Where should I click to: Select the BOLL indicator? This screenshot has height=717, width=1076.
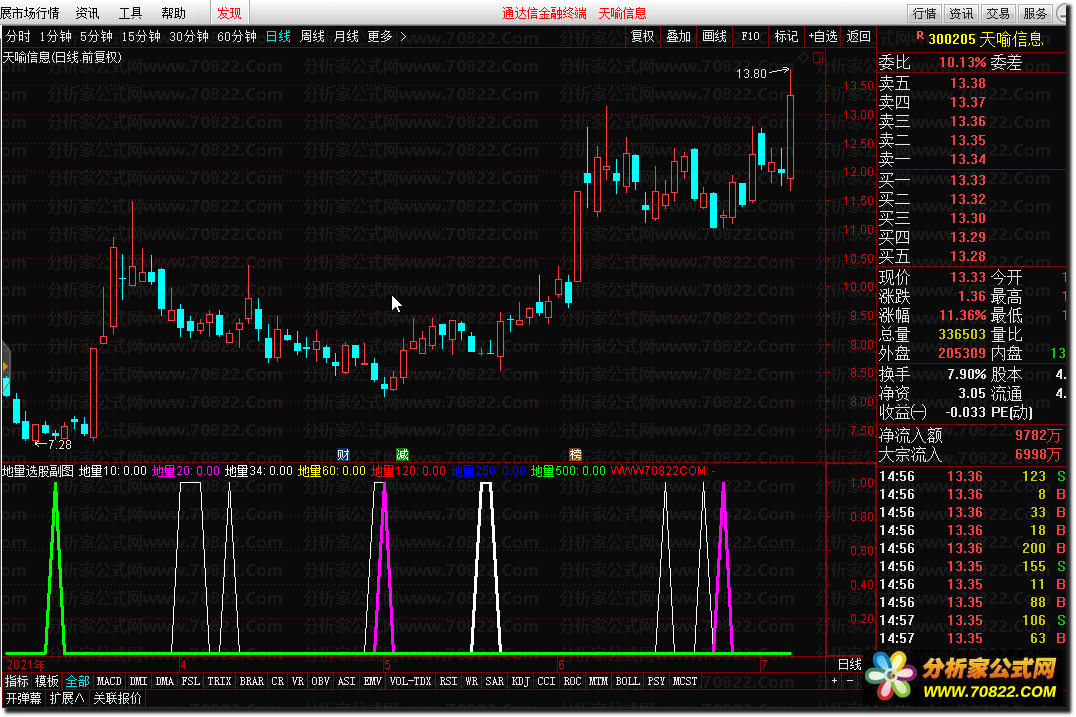click(628, 681)
